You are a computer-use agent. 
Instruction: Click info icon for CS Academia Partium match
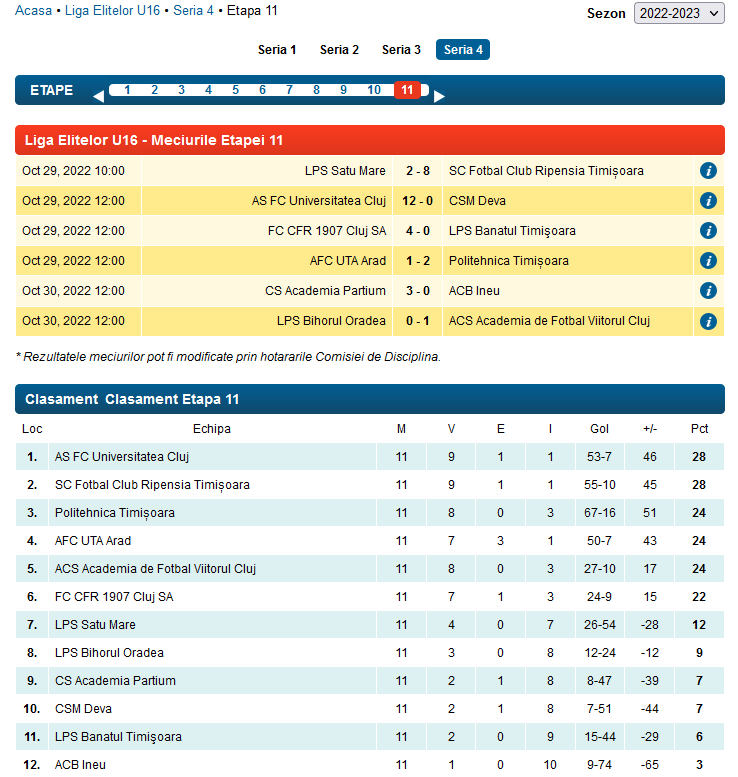708,291
